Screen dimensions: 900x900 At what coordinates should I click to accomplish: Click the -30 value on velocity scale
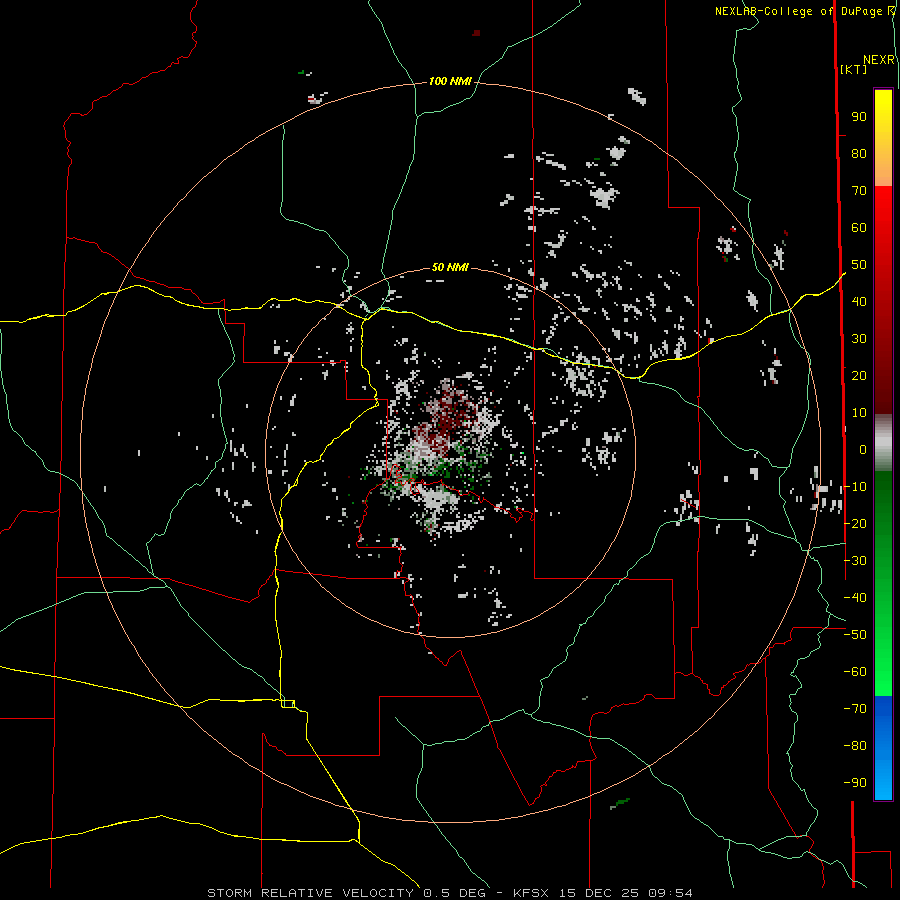tap(855, 561)
